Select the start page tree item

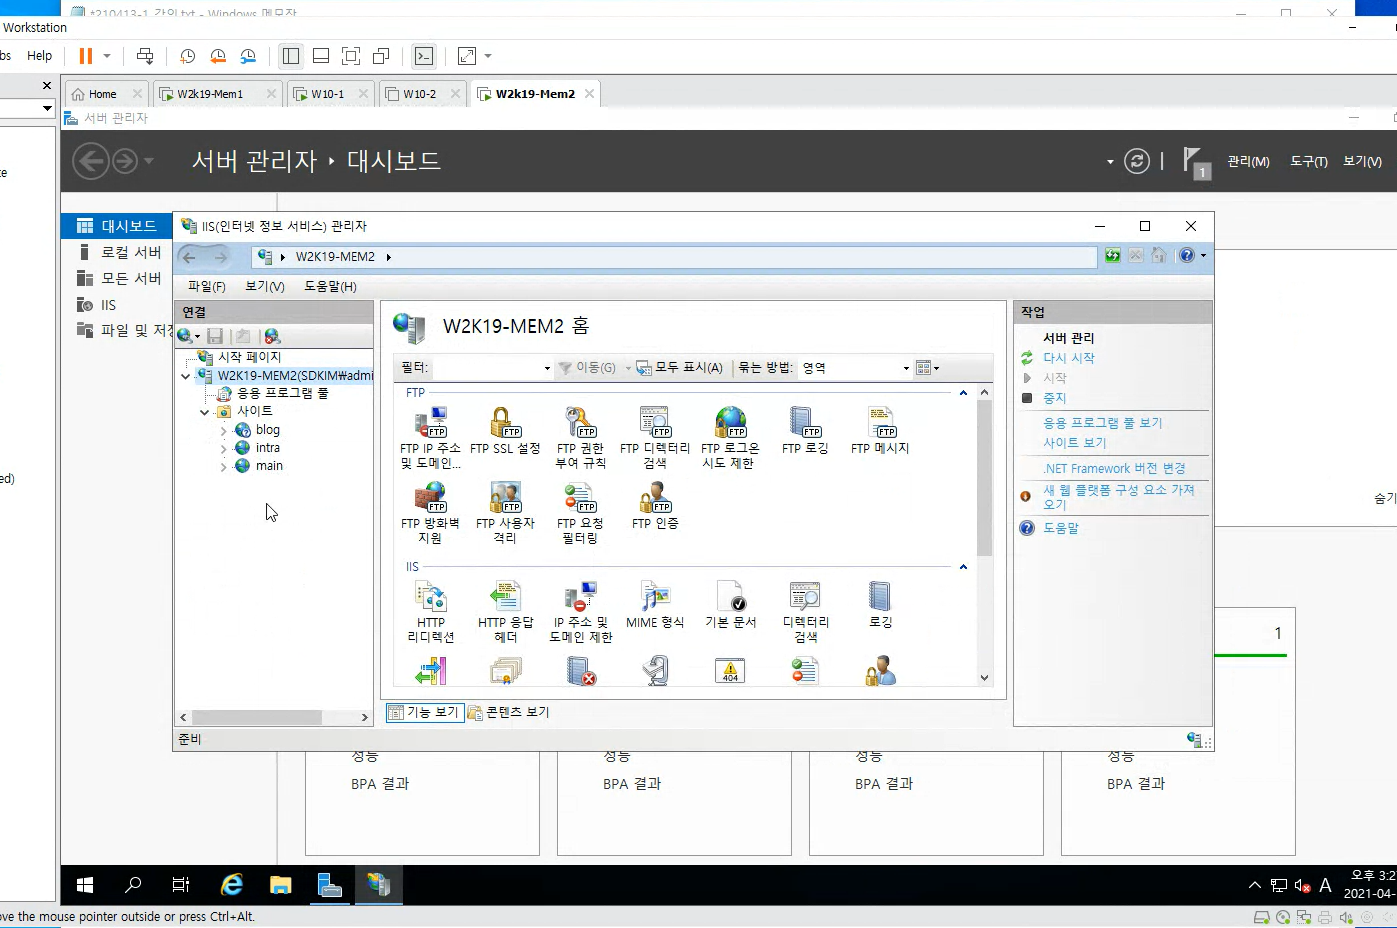(249, 357)
